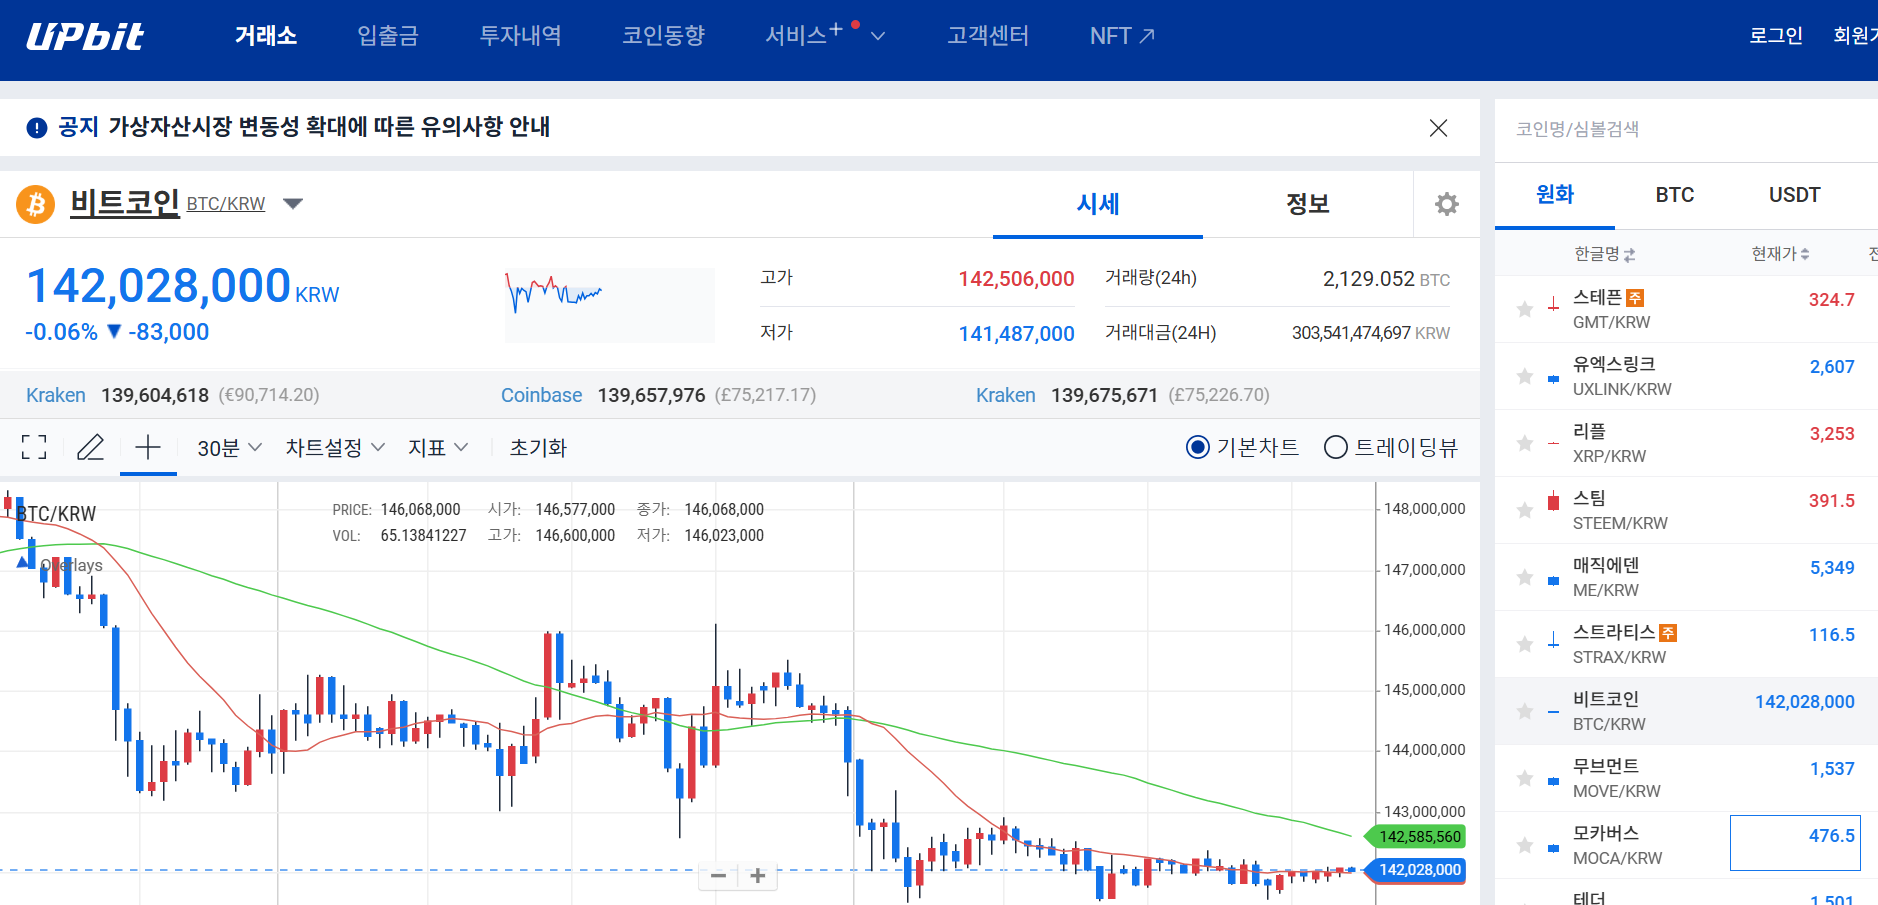Open the 코인동향 menu
Screen dimensions: 1878x905
pos(663,36)
